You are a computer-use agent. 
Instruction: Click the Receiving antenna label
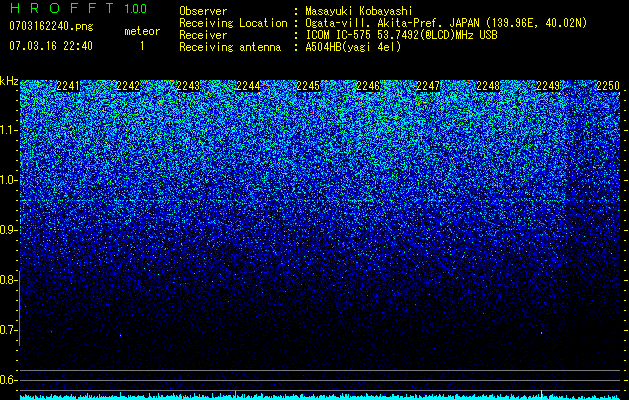[x=230, y=47]
